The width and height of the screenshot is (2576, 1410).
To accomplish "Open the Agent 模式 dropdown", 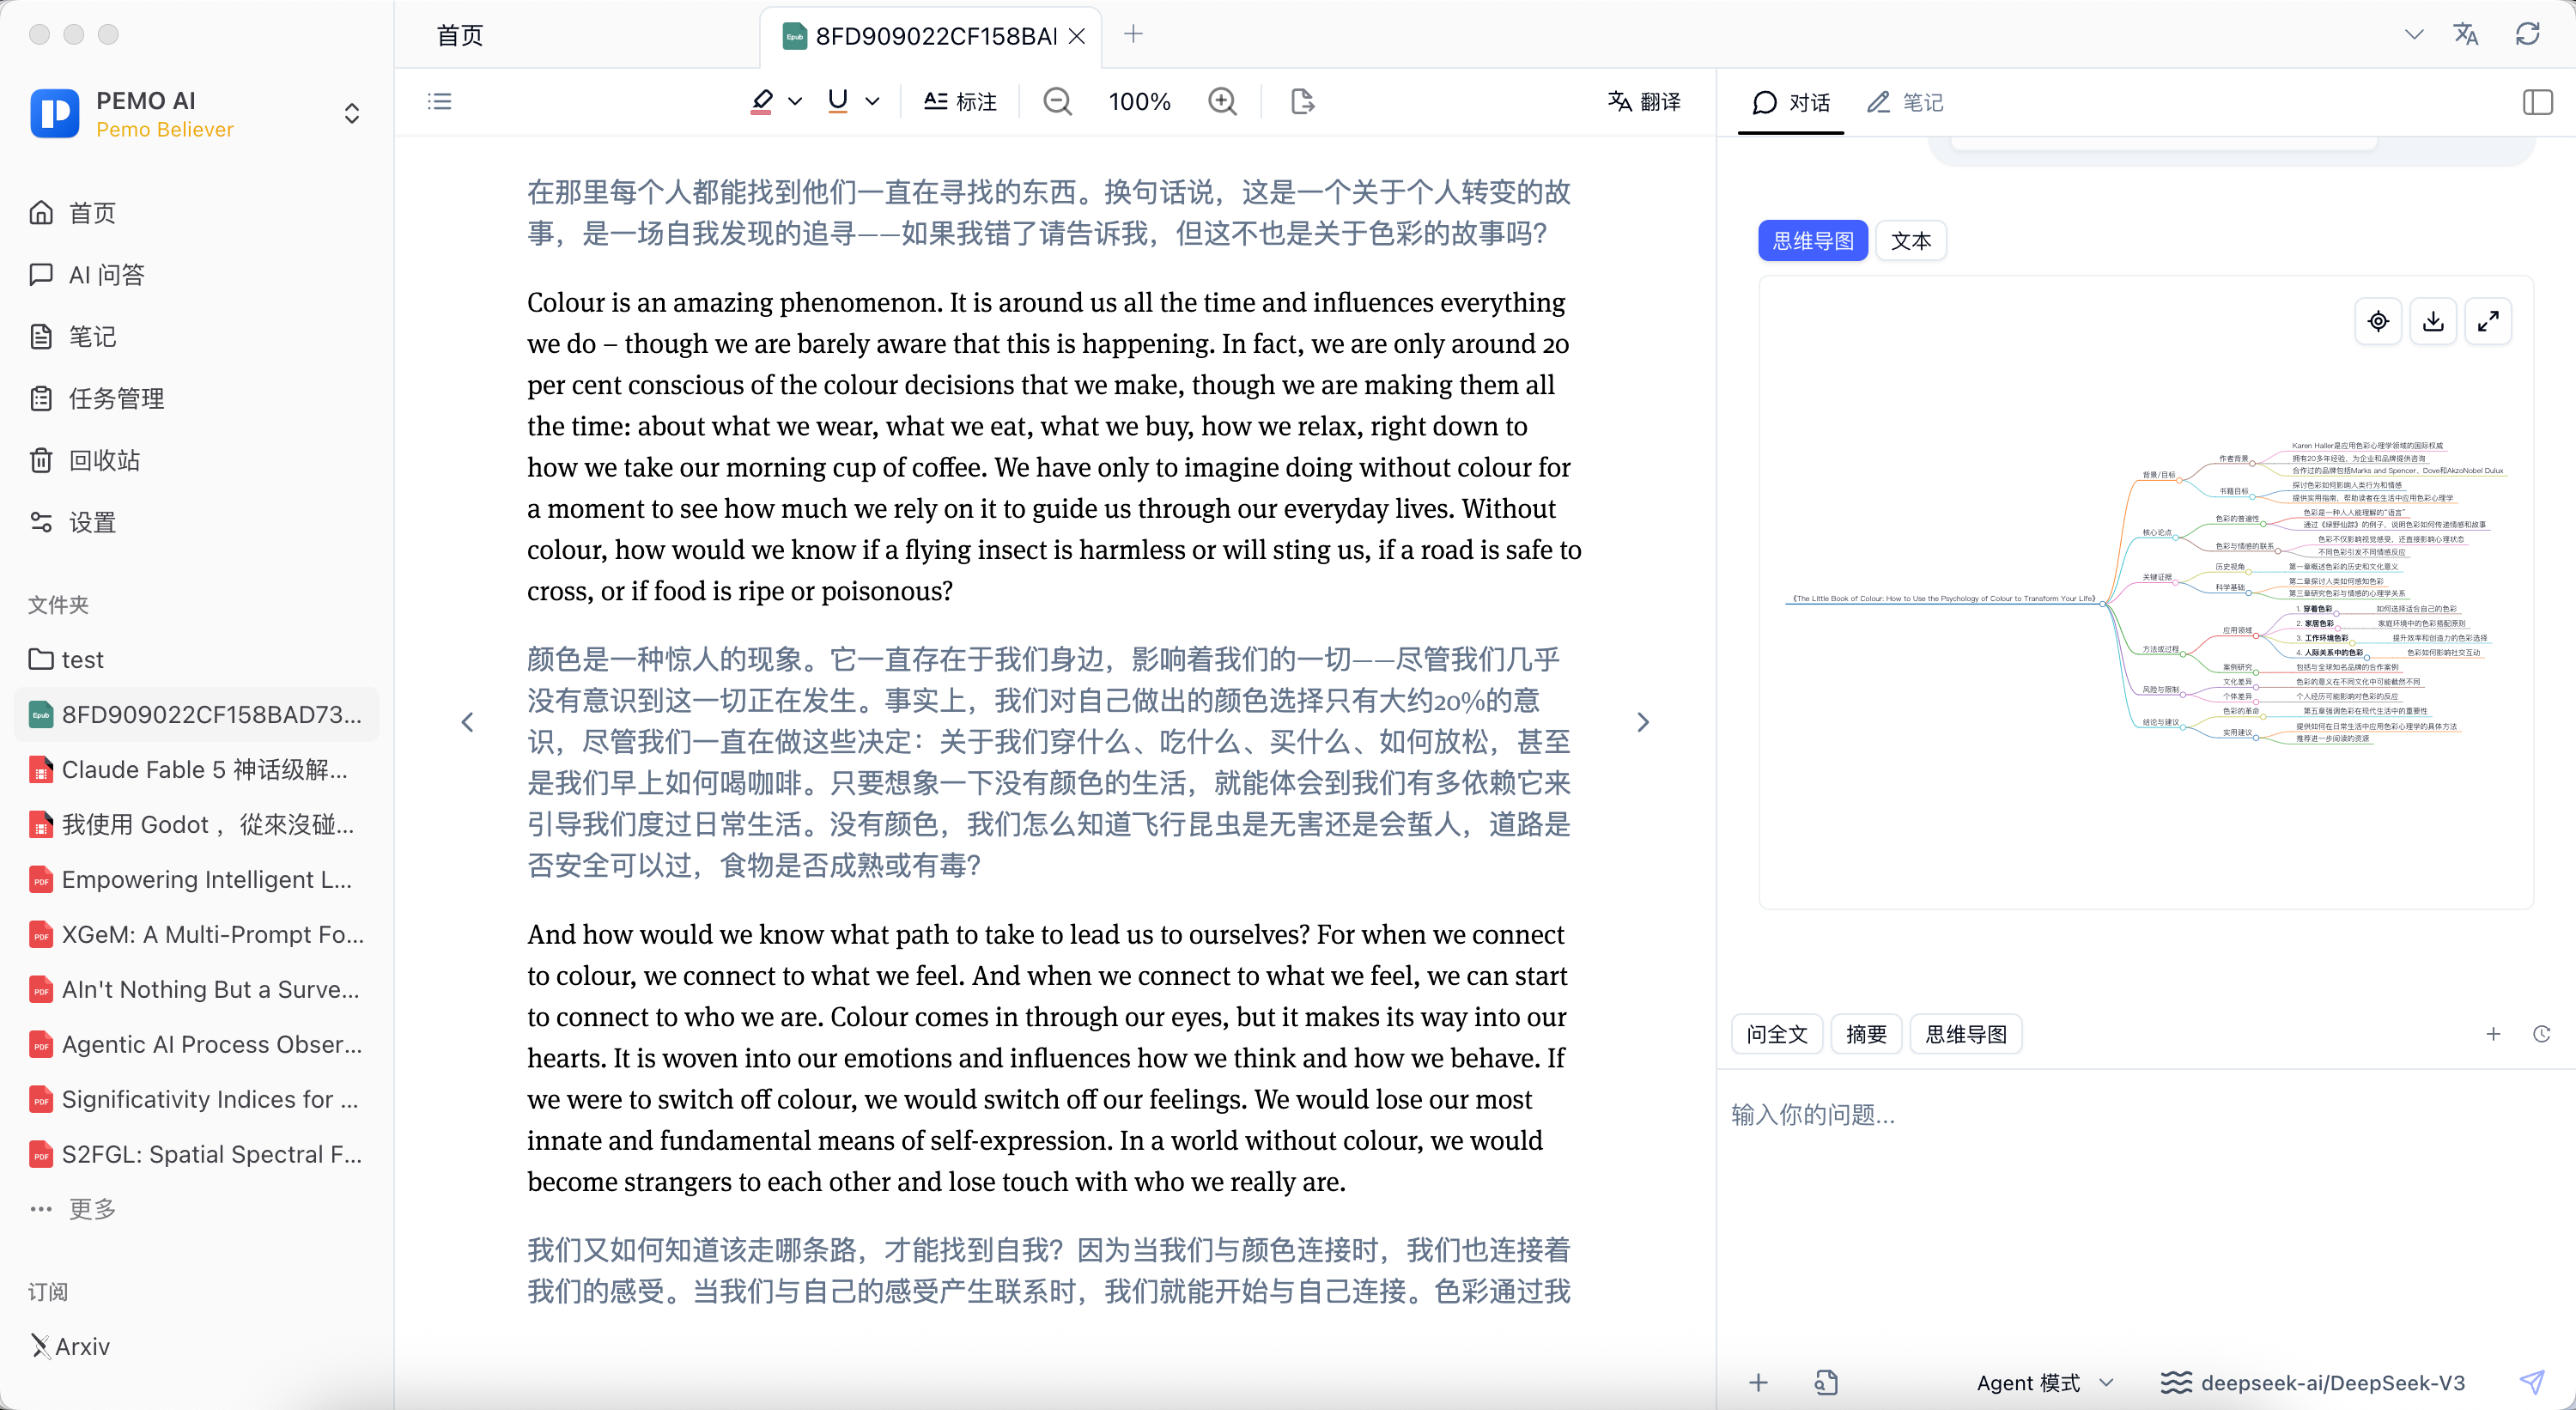I will click(x=2045, y=1383).
